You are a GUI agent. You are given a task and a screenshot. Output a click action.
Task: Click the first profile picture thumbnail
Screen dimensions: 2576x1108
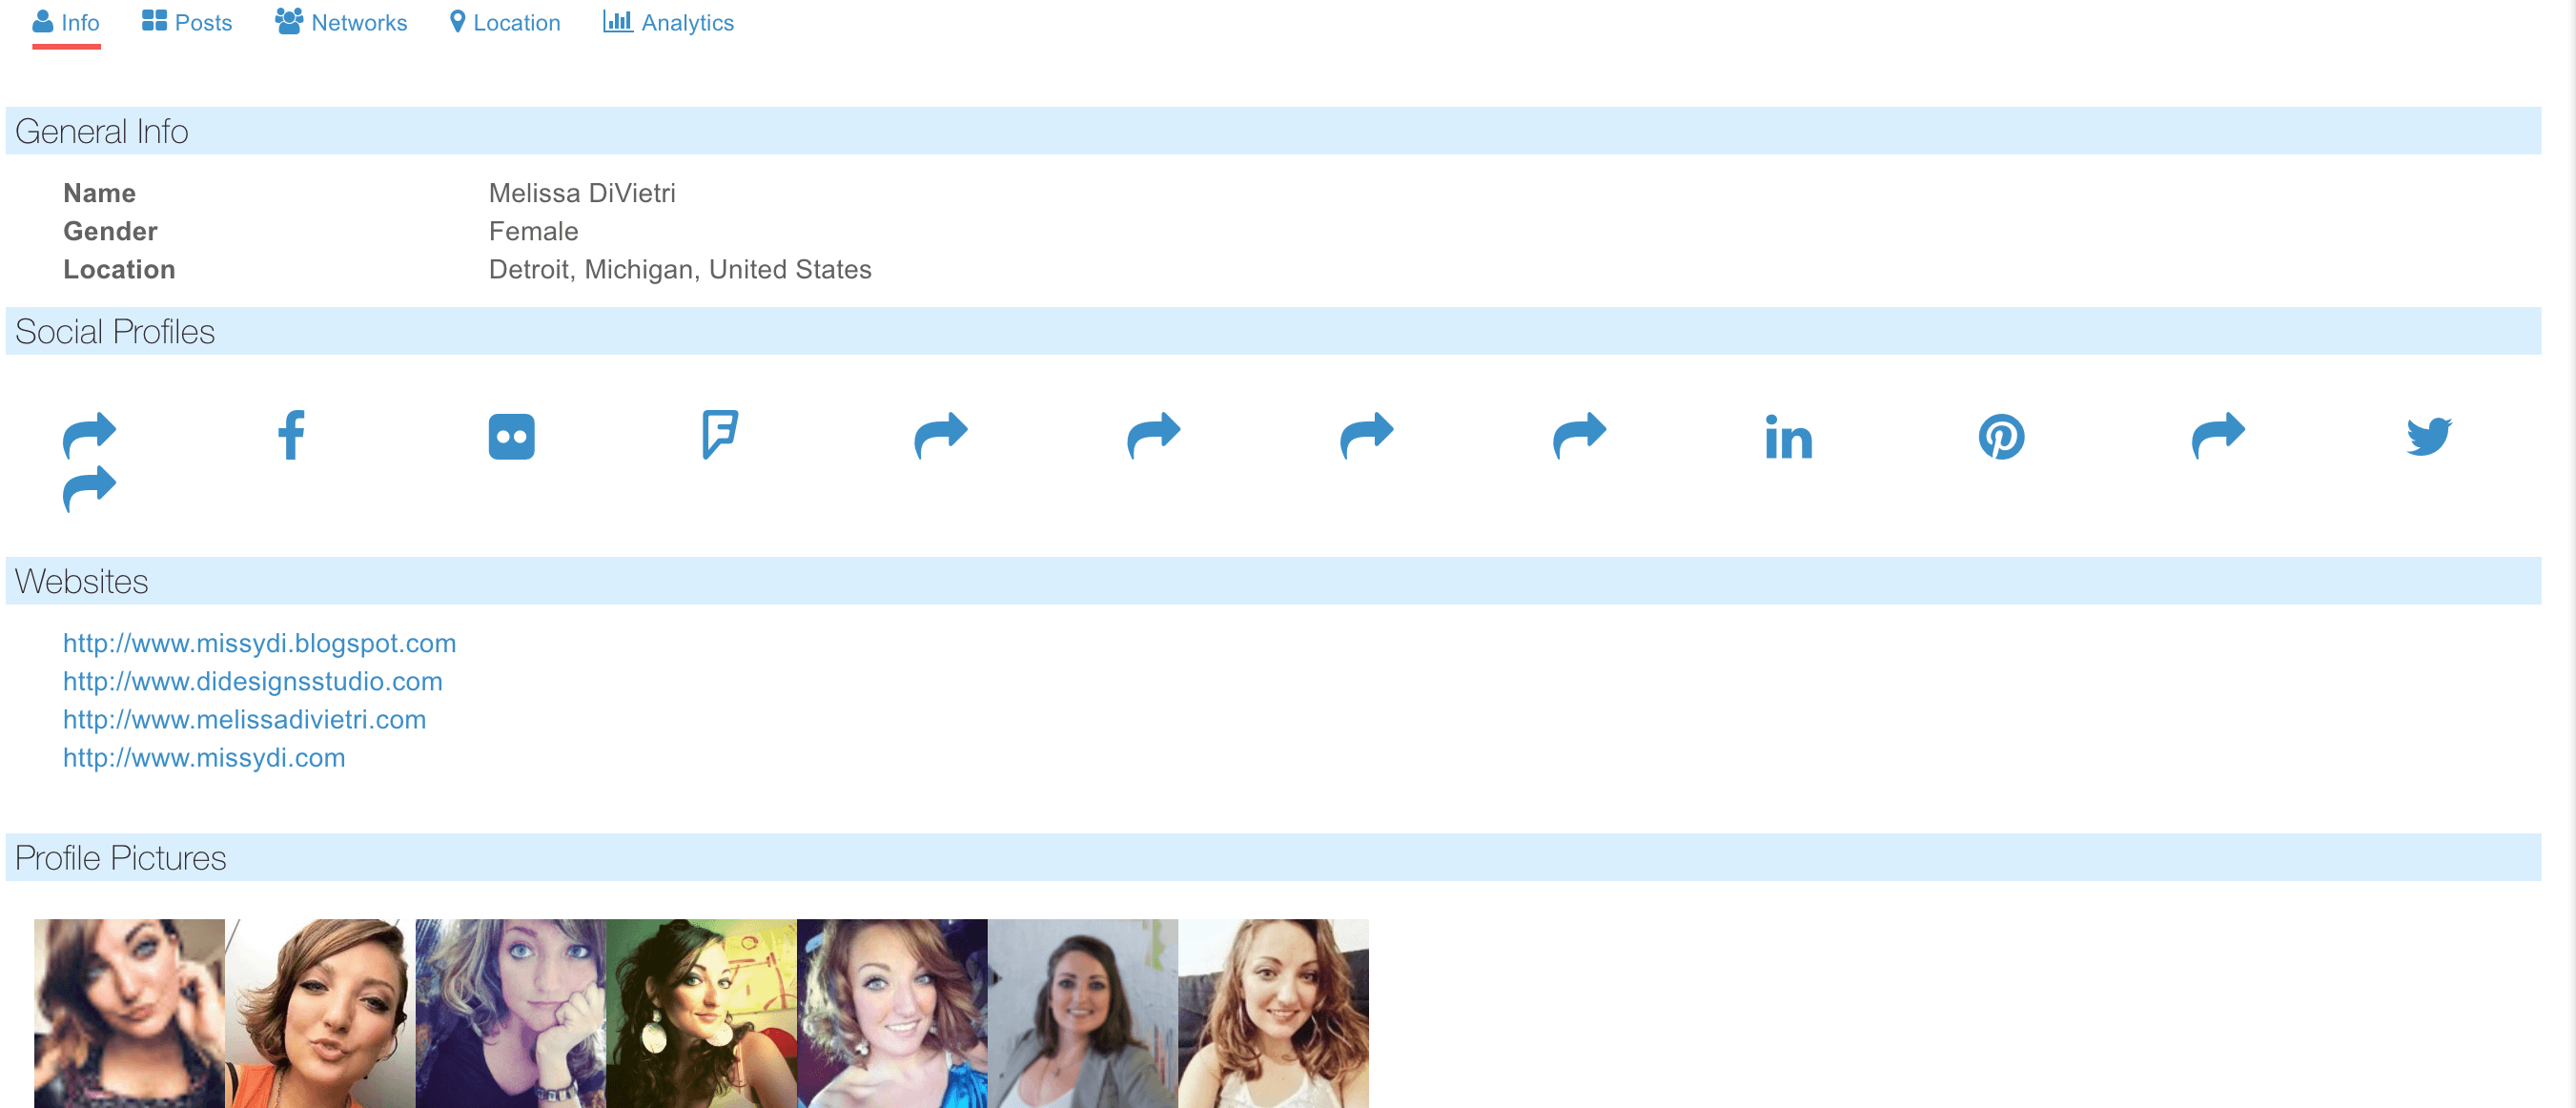129,1012
